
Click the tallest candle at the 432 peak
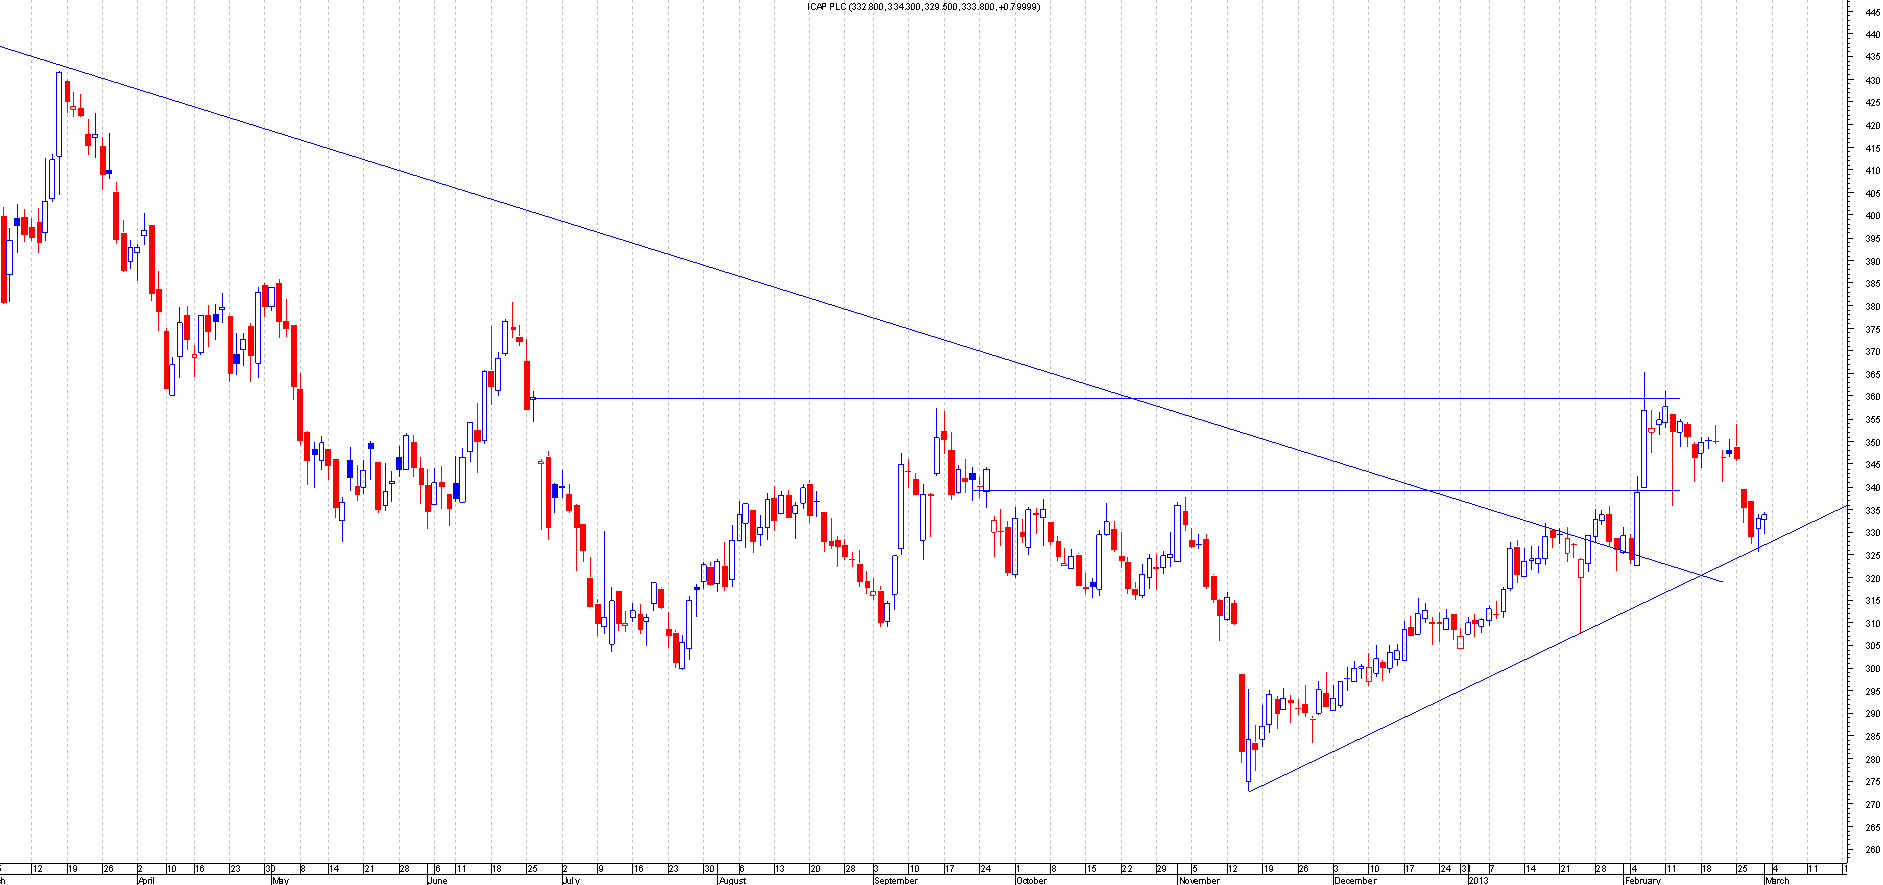click(59, 113)
